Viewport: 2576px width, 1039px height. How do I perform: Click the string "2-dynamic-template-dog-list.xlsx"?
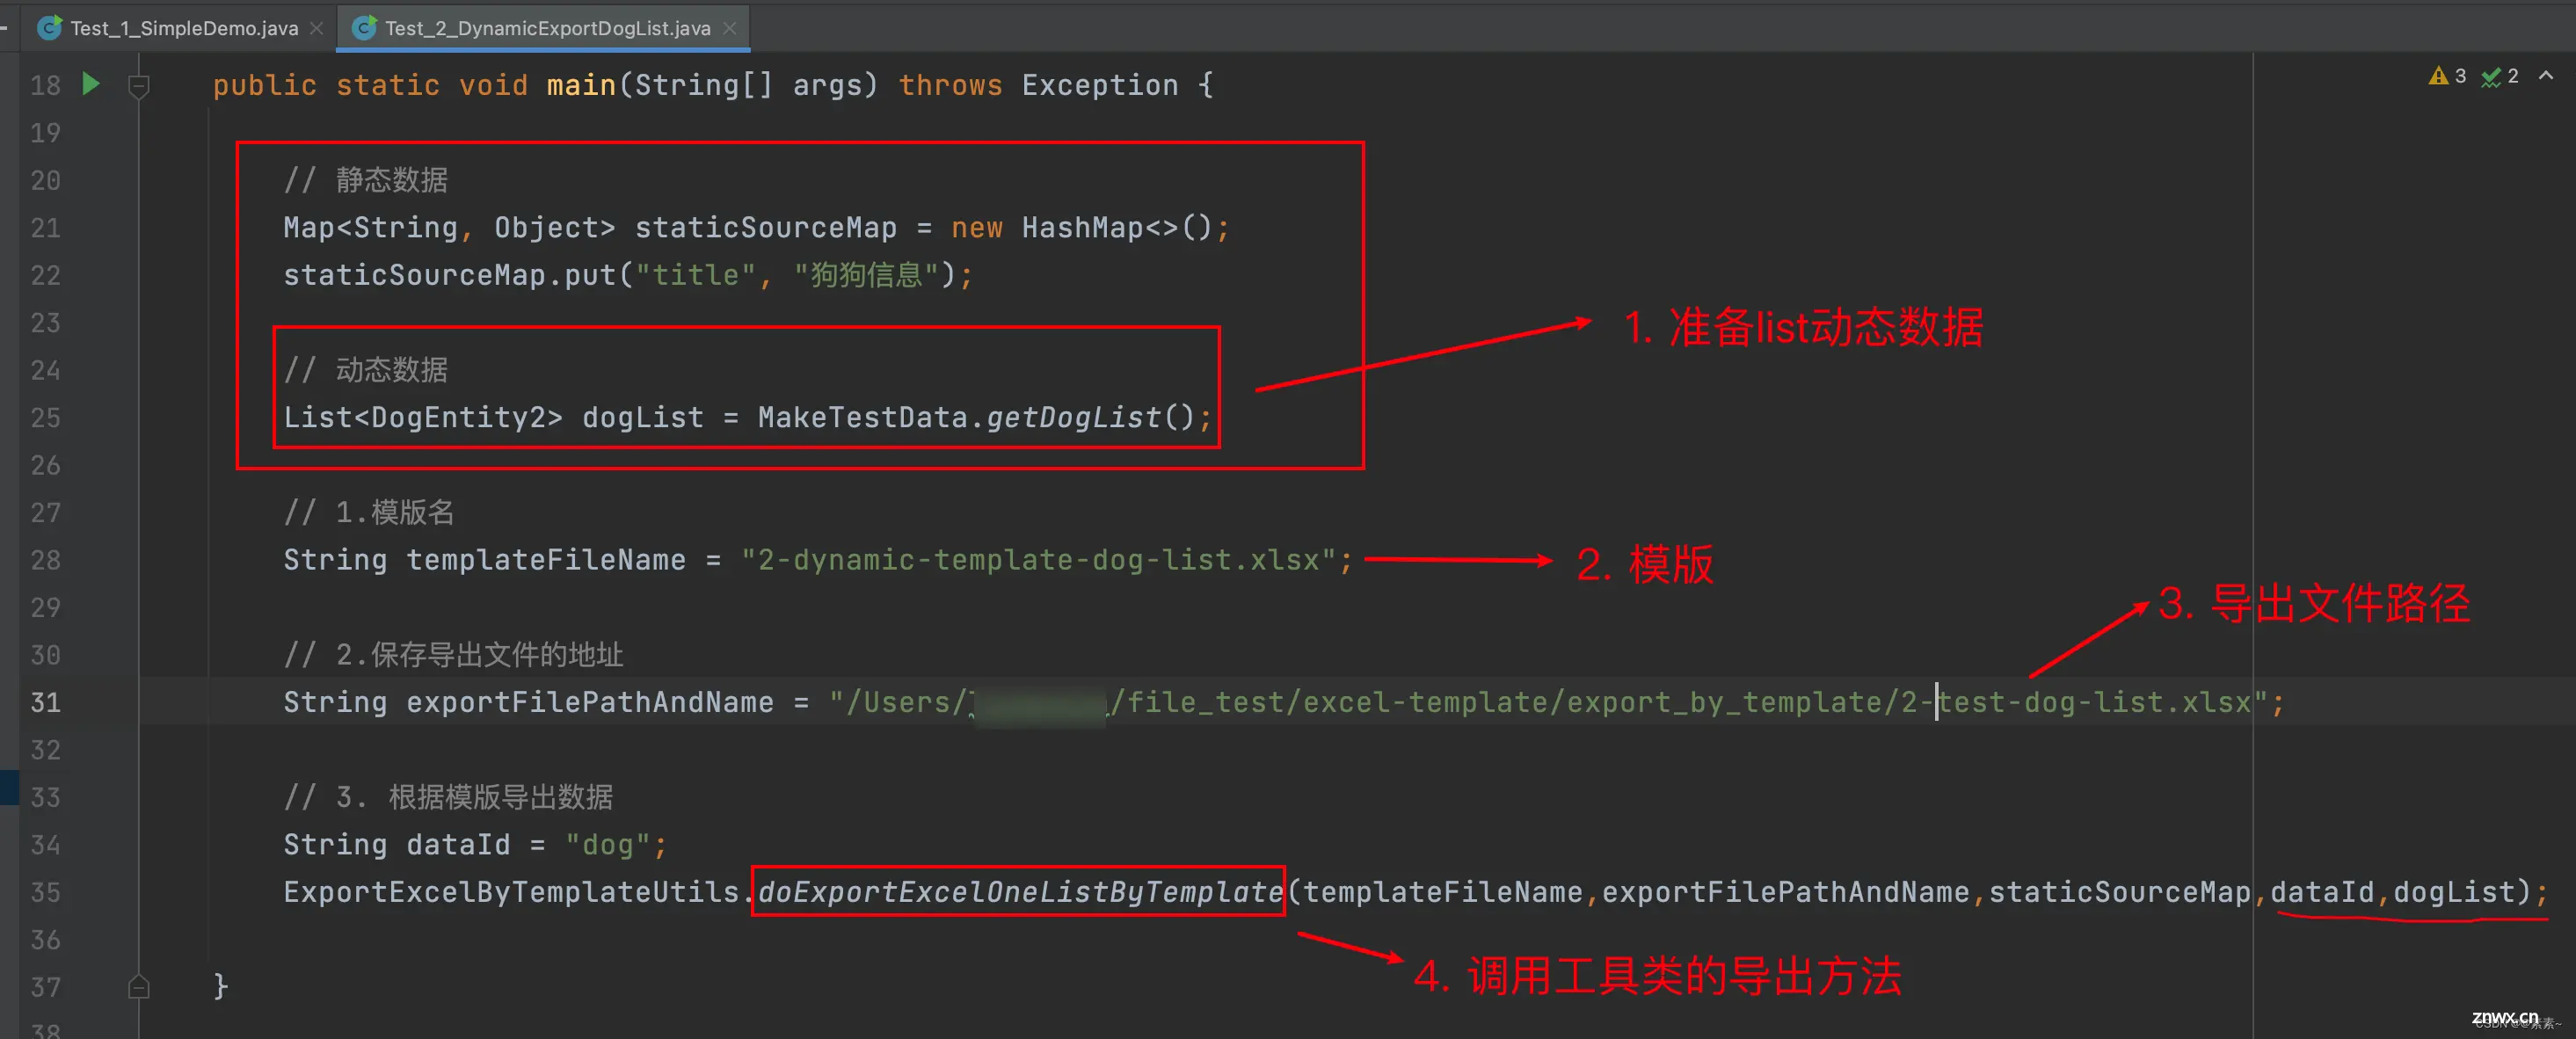(x=1039, y=559)
